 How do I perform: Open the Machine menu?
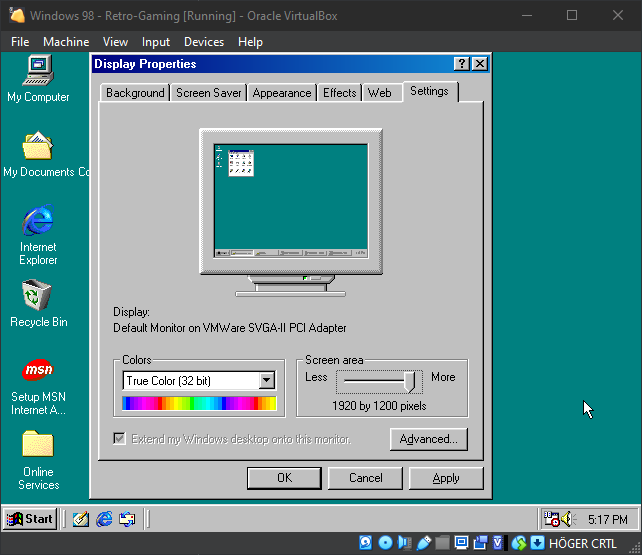point(66,42)
